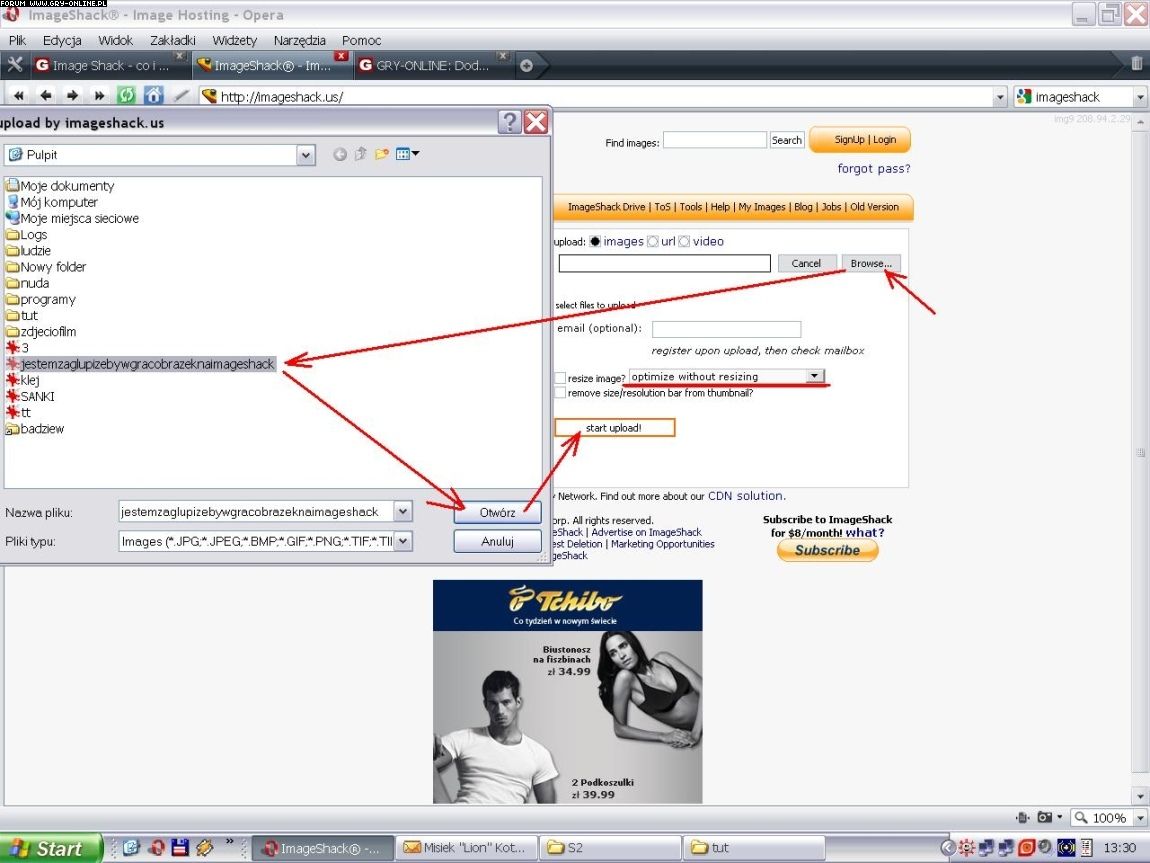1150x863 pixels.
Task: Click the home page icon in toolbar
Action: pos(153,96)
